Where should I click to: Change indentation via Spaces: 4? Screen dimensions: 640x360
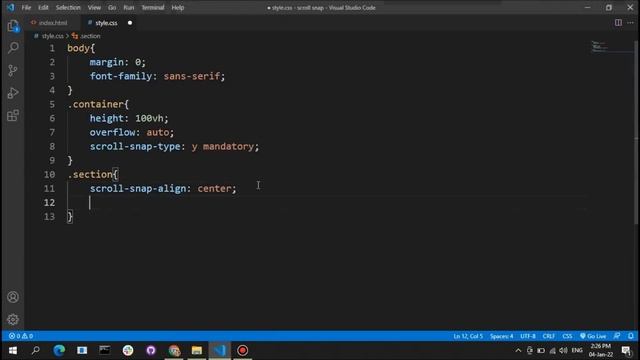pyautogui.click(x=501, y=336)
